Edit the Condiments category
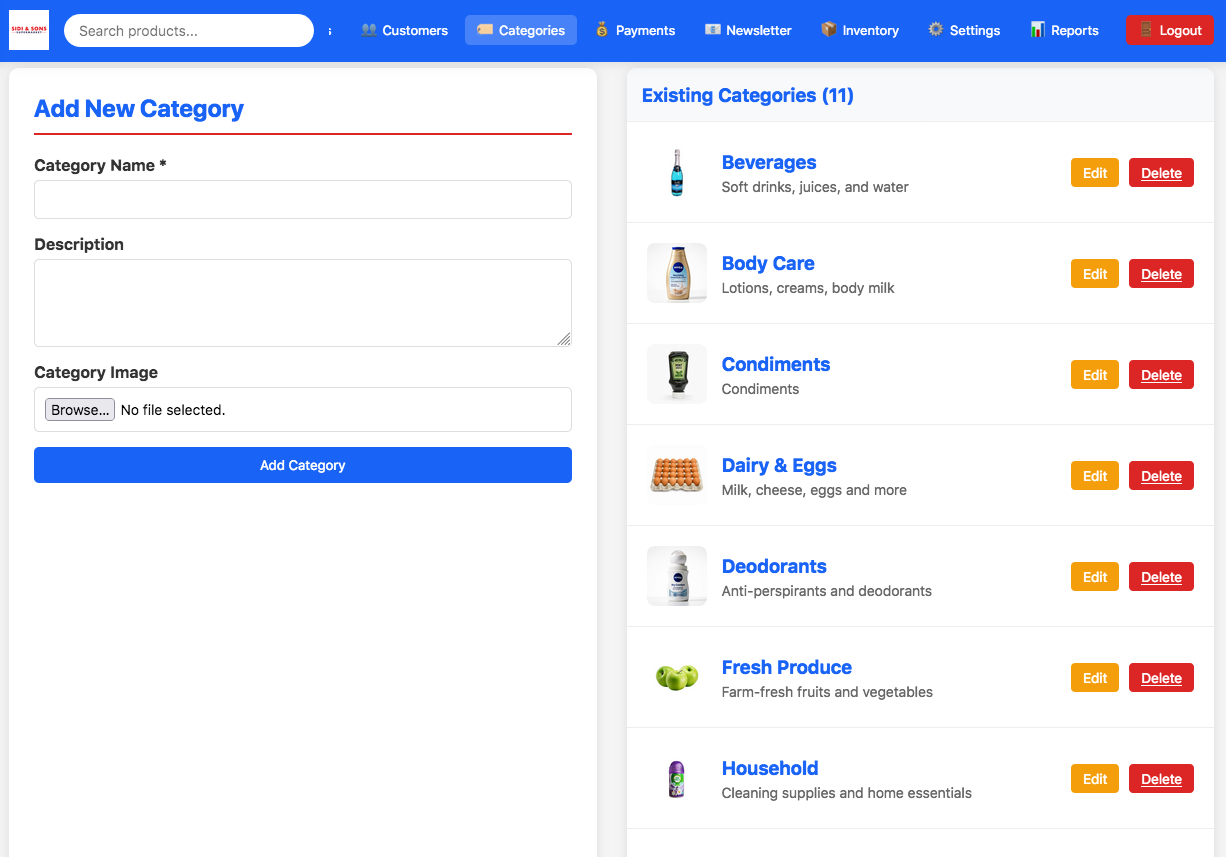Screen dimensions: 1226x857 tap(1095, 375)
